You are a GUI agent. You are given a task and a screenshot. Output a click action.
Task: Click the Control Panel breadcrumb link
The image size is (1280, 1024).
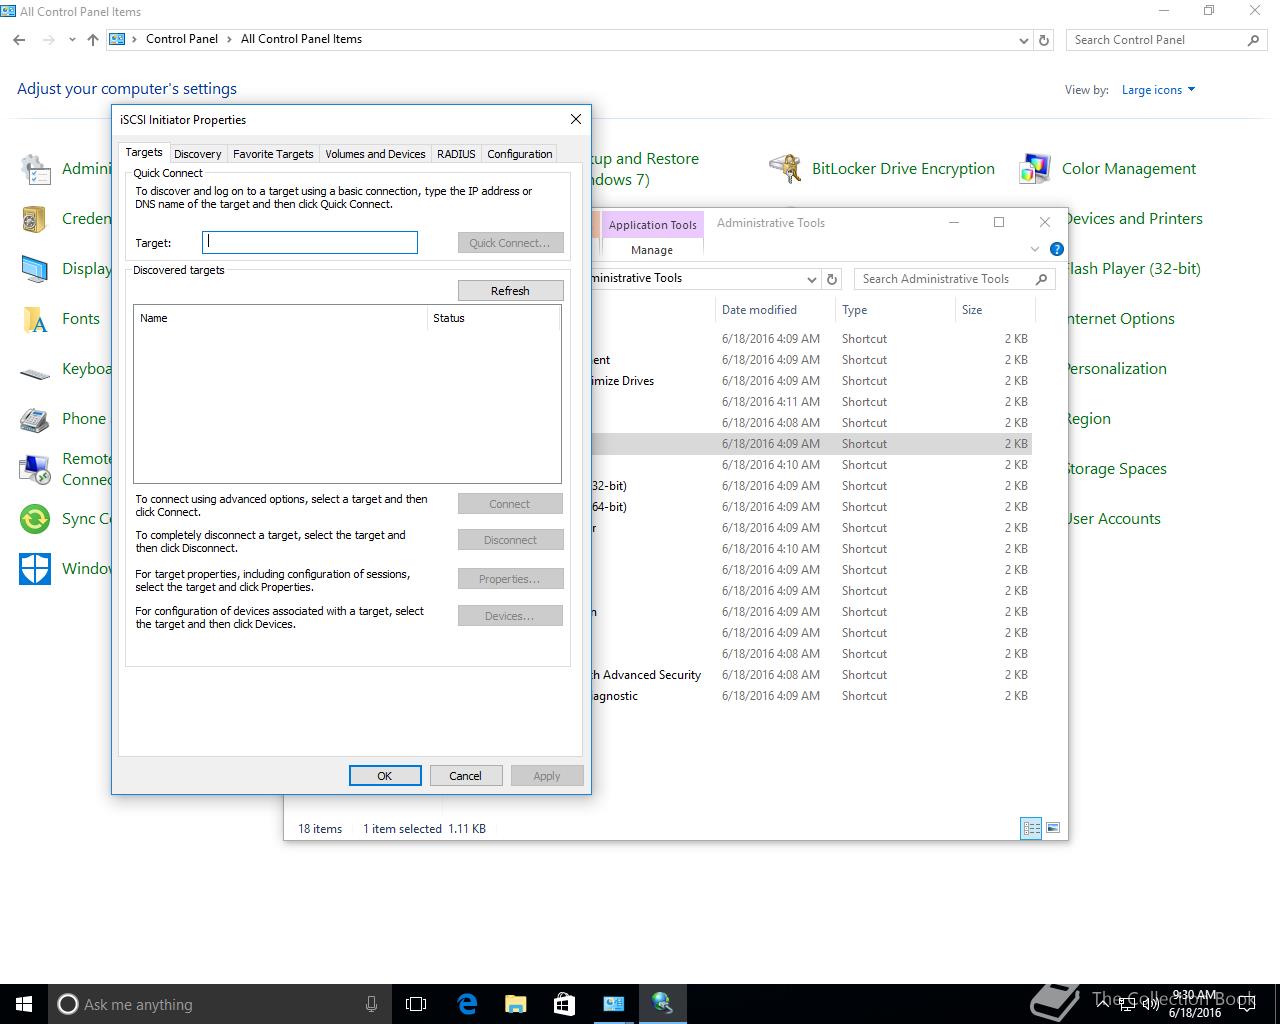tap(182, 39)
